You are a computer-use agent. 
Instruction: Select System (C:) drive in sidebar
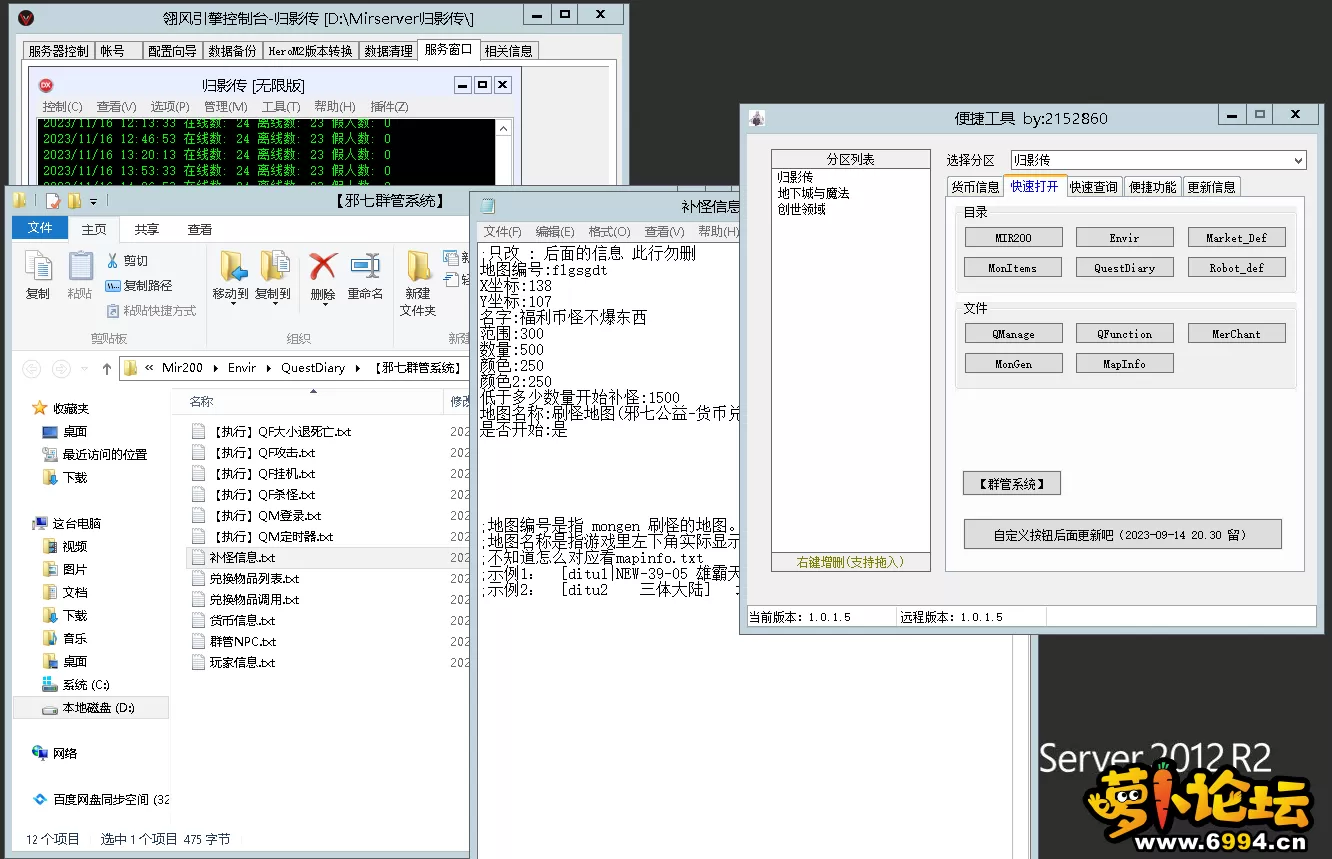coord(76,684)
